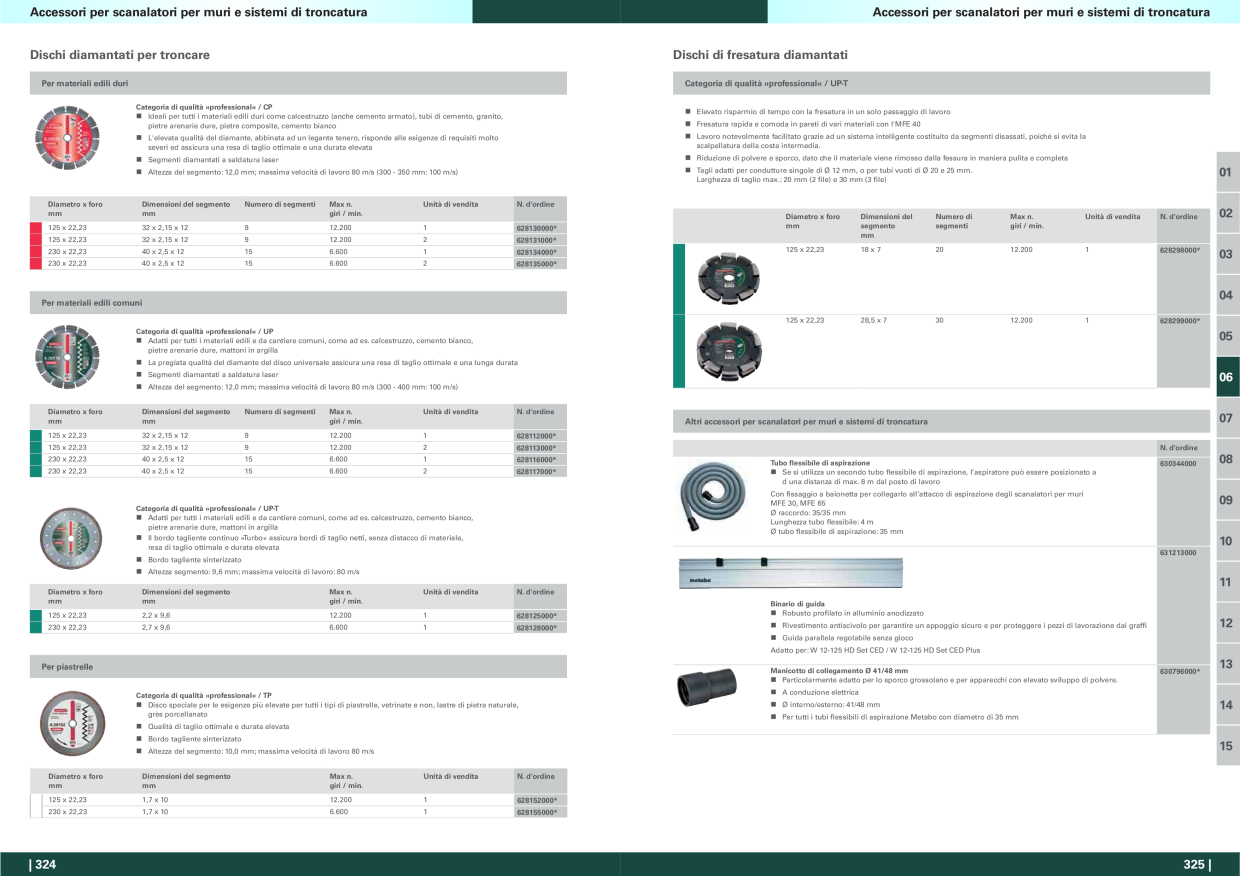This screenshot has width=1240, height=876.
Task: Open chapter tab 08
Action: click(1227, 459)
